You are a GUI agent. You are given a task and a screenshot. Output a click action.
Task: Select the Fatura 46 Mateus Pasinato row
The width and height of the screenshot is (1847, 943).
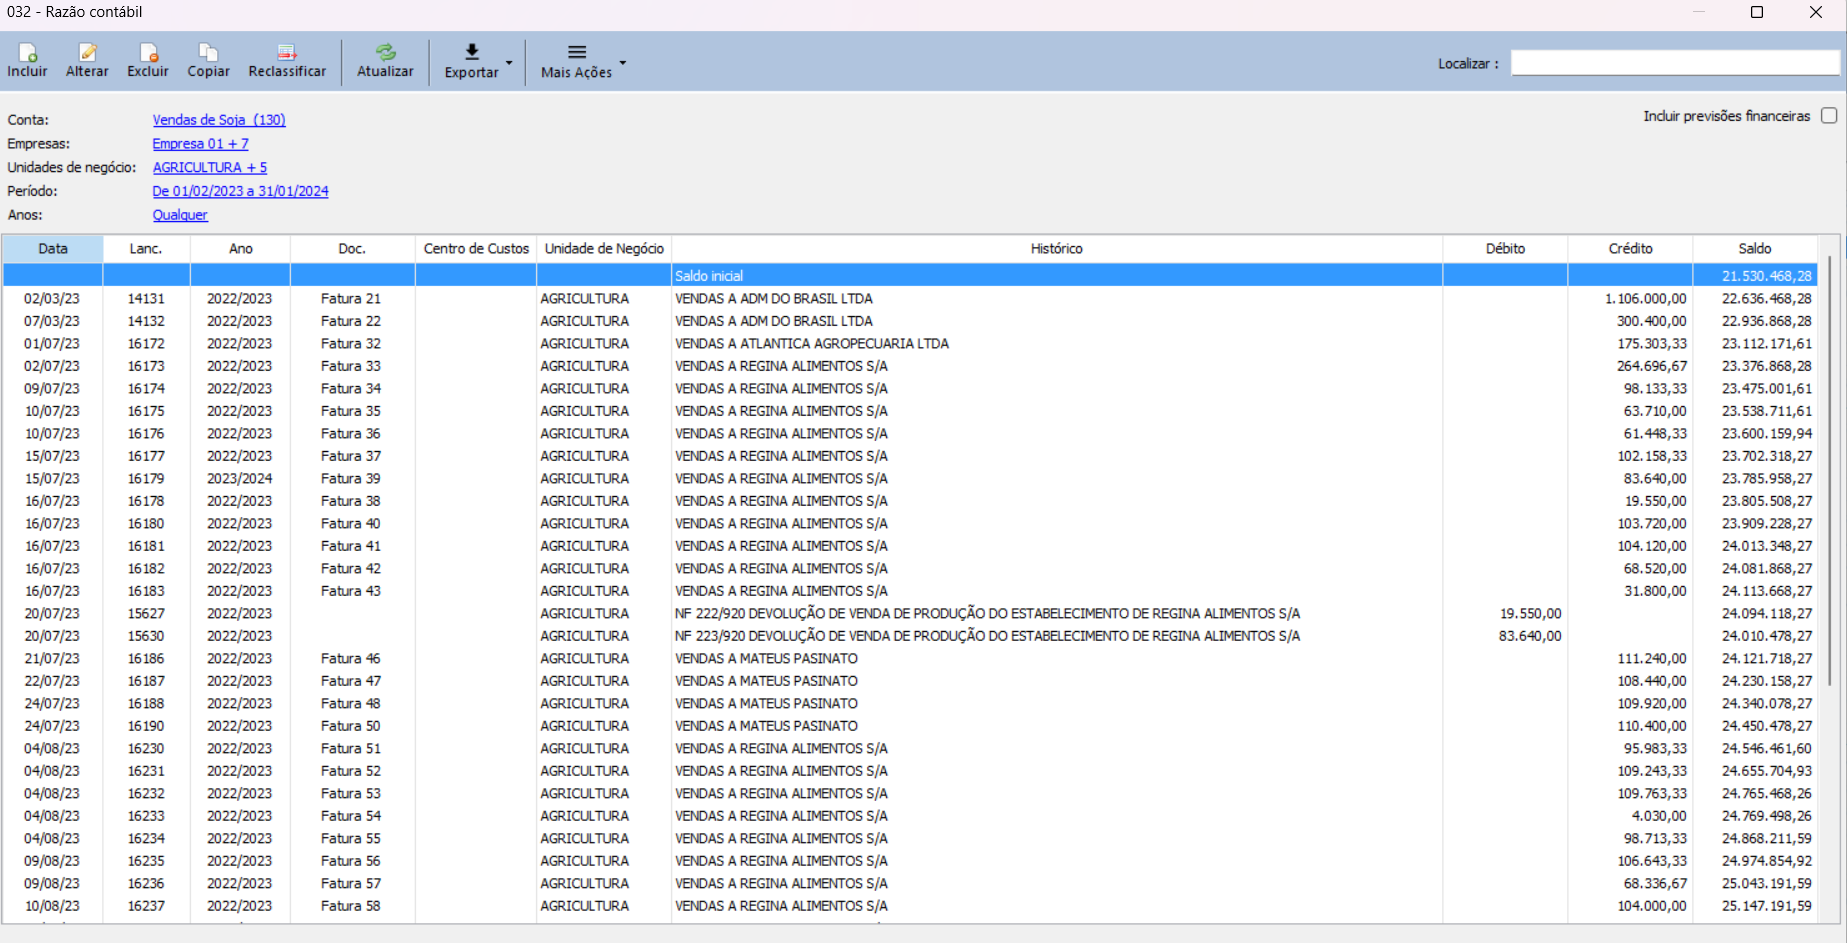point(766,659)
